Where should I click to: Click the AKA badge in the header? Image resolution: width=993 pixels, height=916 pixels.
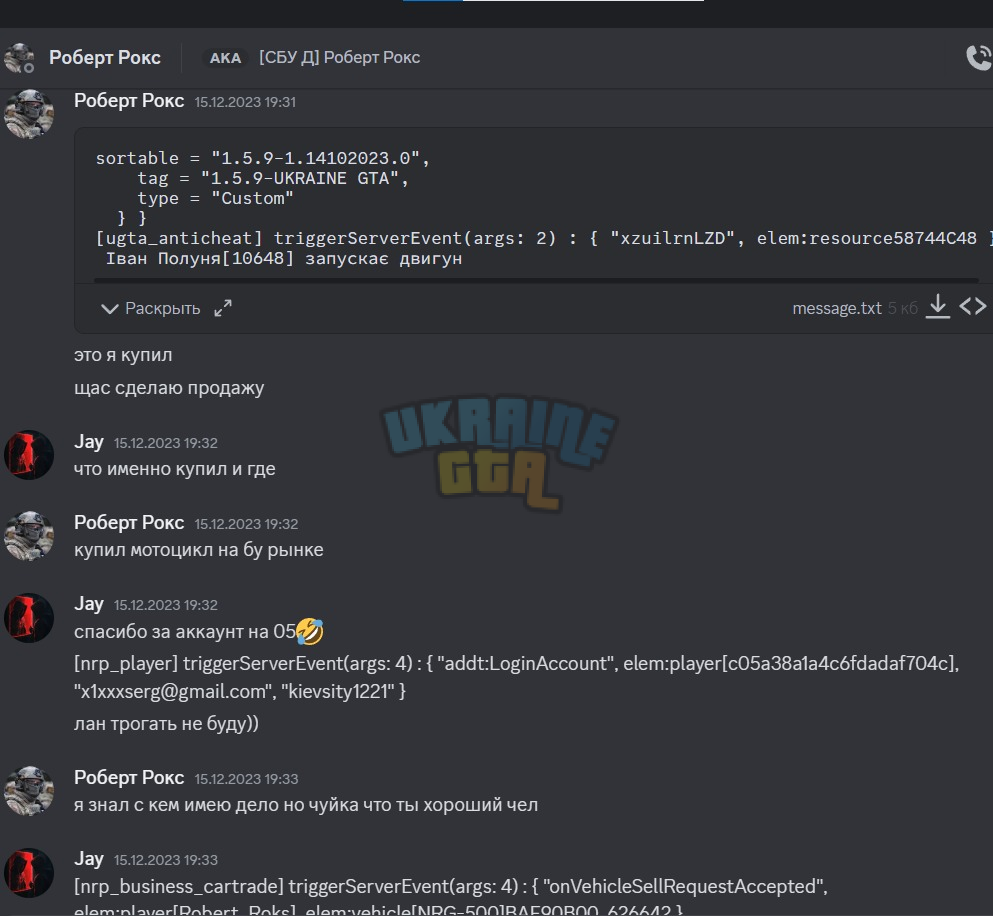(225, 58)
